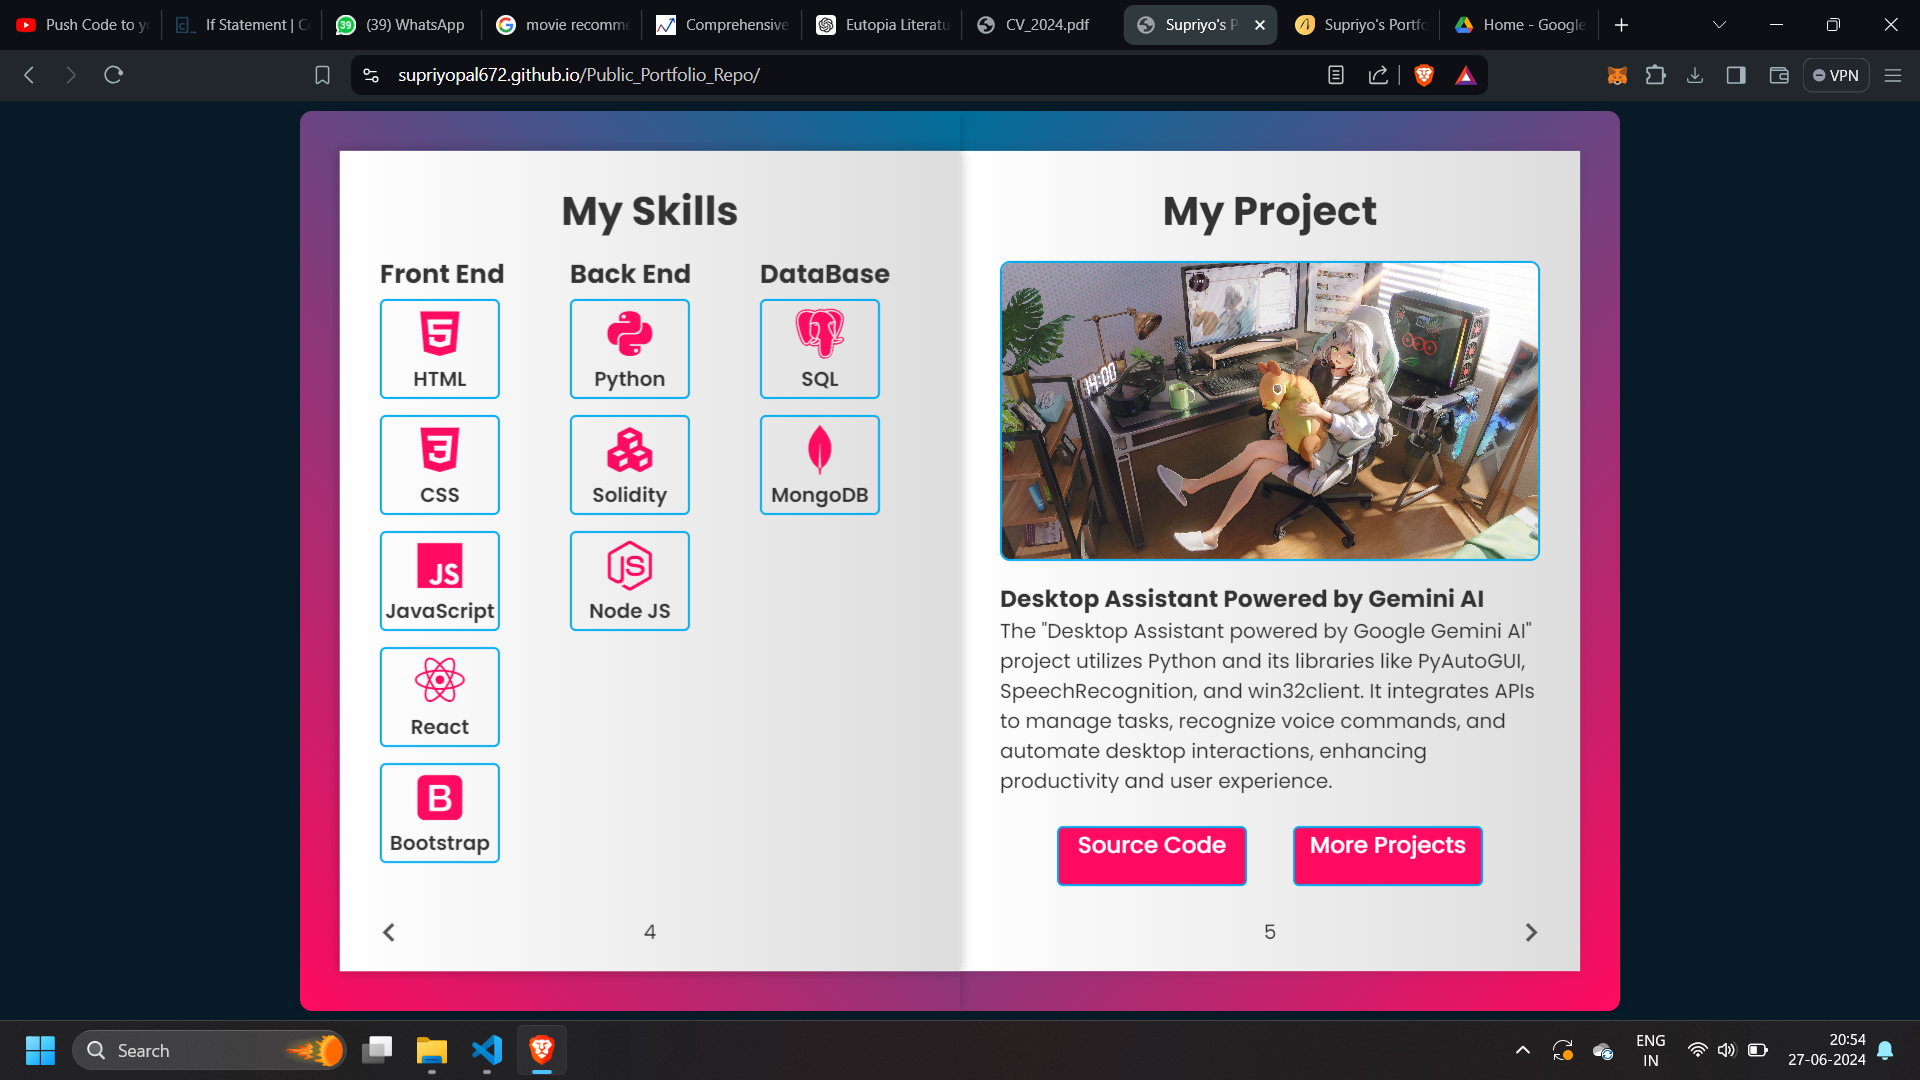Flip to next page with right chevron

click(1531, 932)
